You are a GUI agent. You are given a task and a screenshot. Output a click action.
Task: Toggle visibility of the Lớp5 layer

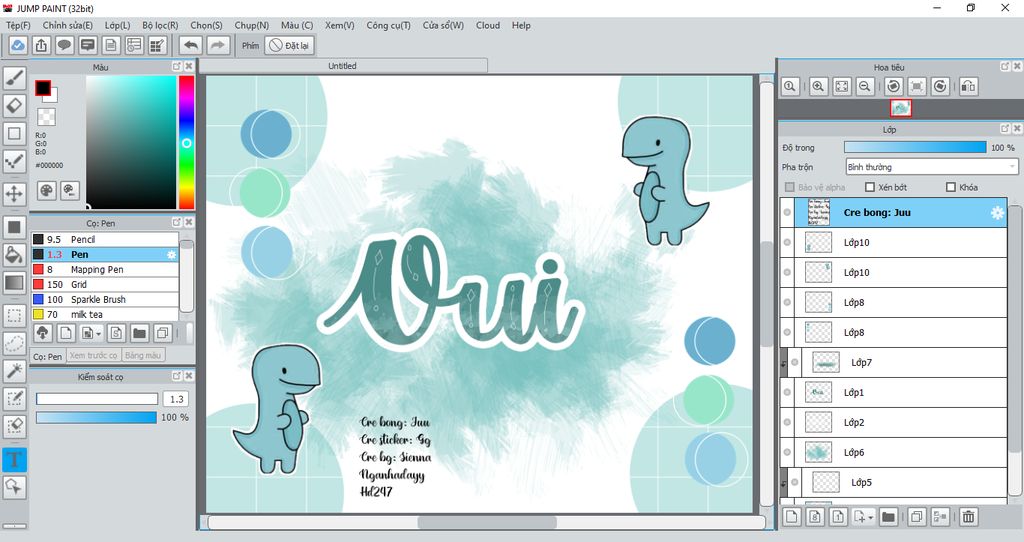[x=795, y=483]
